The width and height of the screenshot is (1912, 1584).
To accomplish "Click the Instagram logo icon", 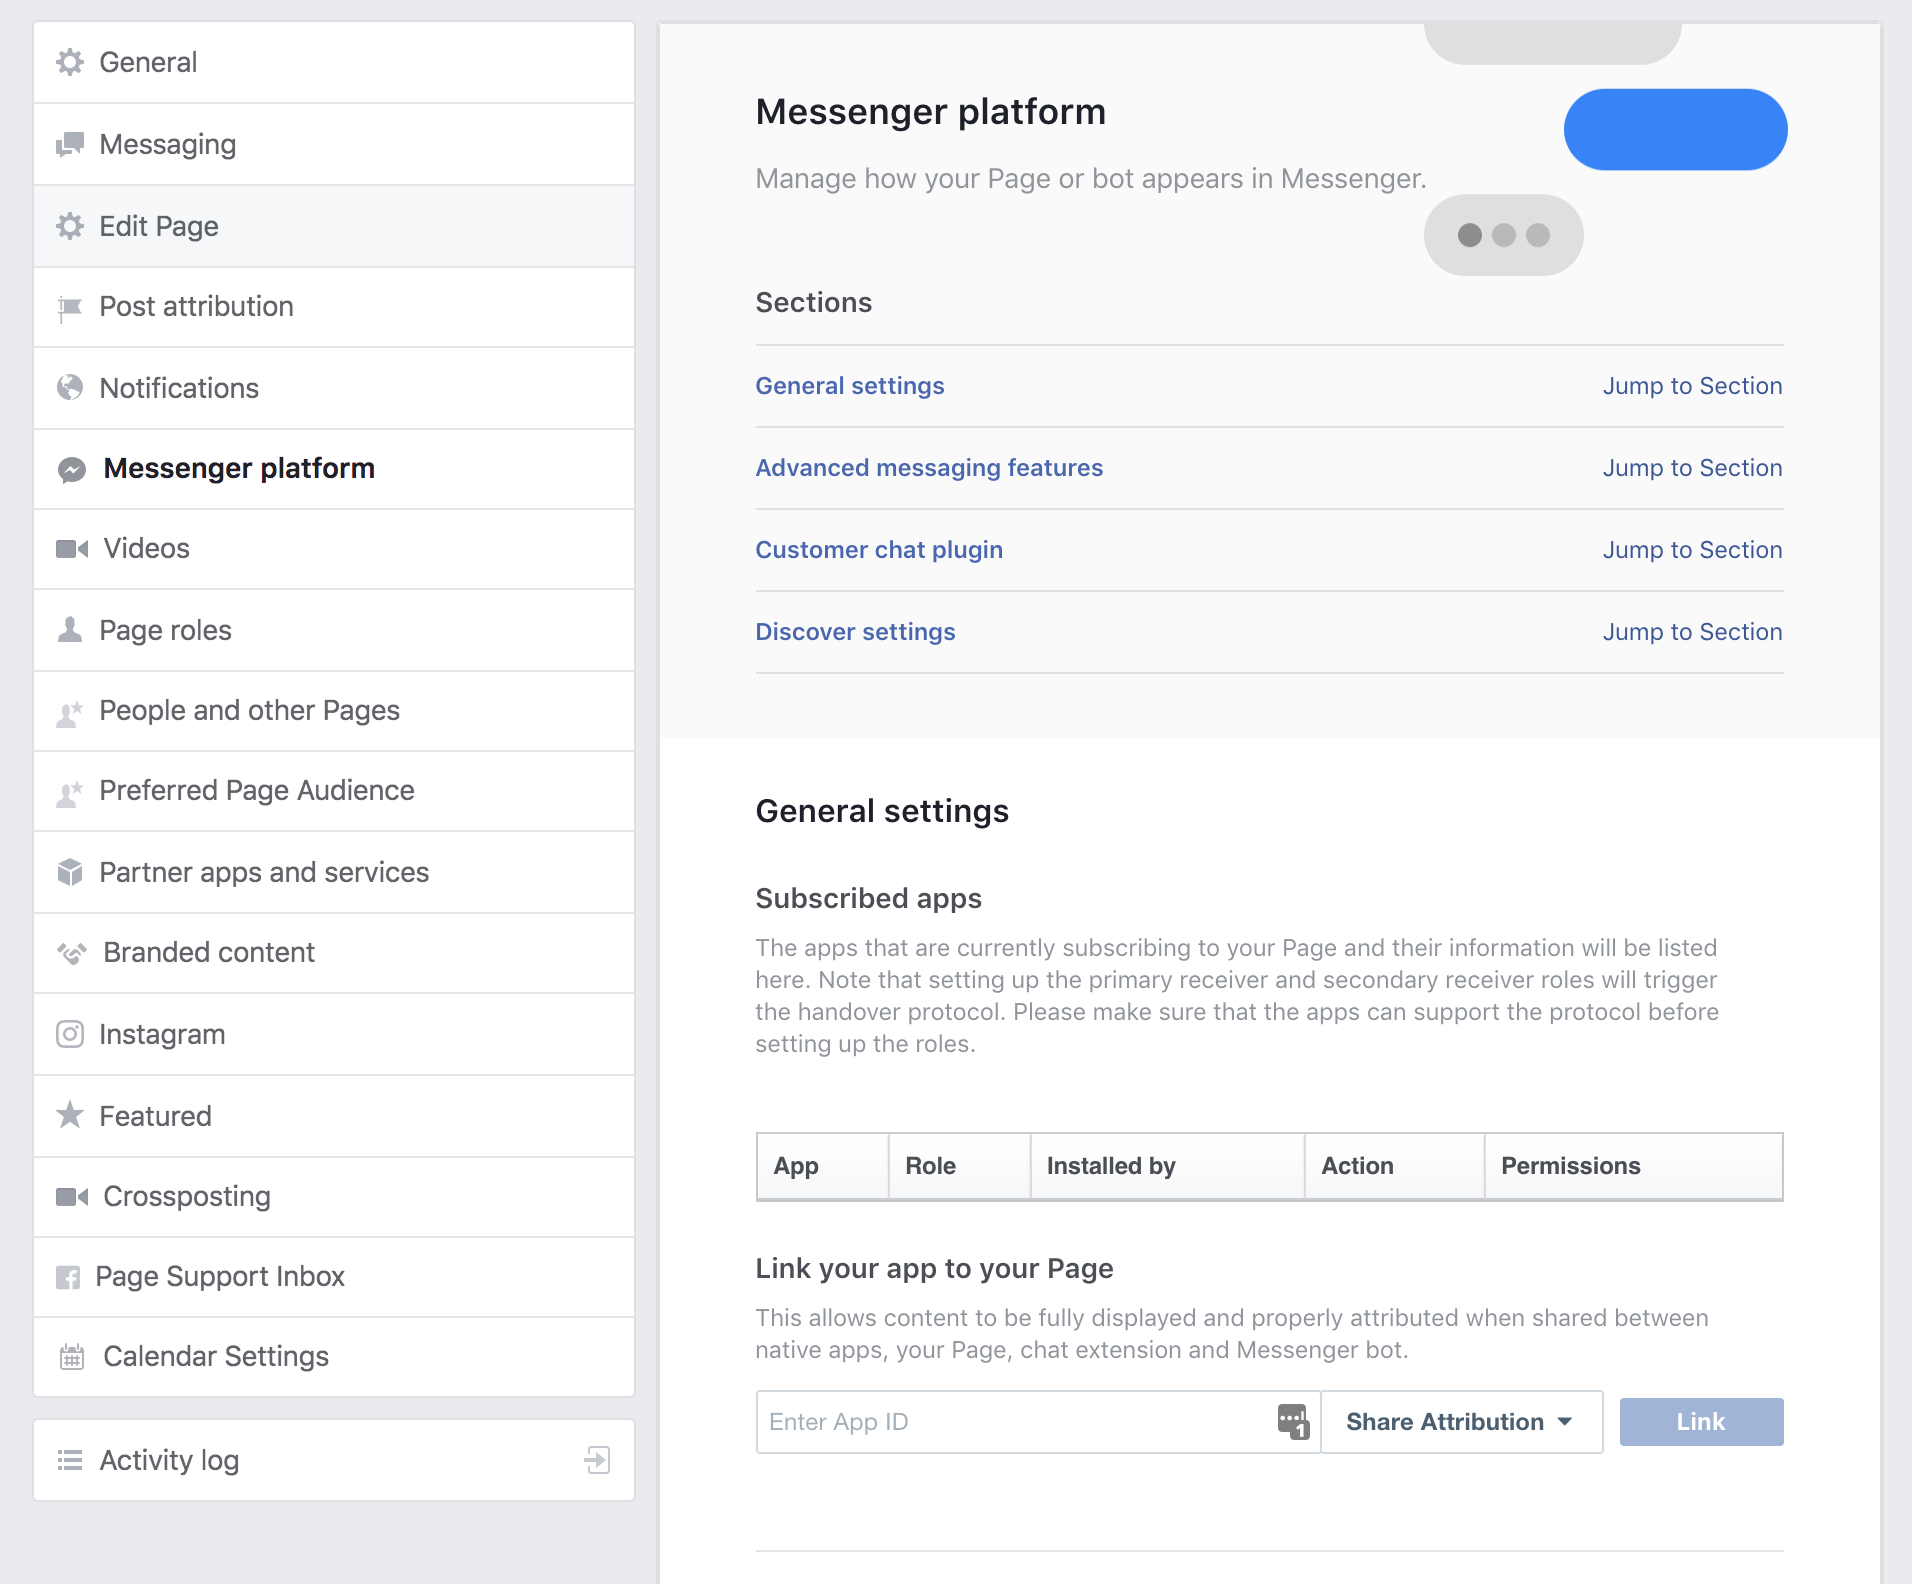I will (x=70, y=1034).
